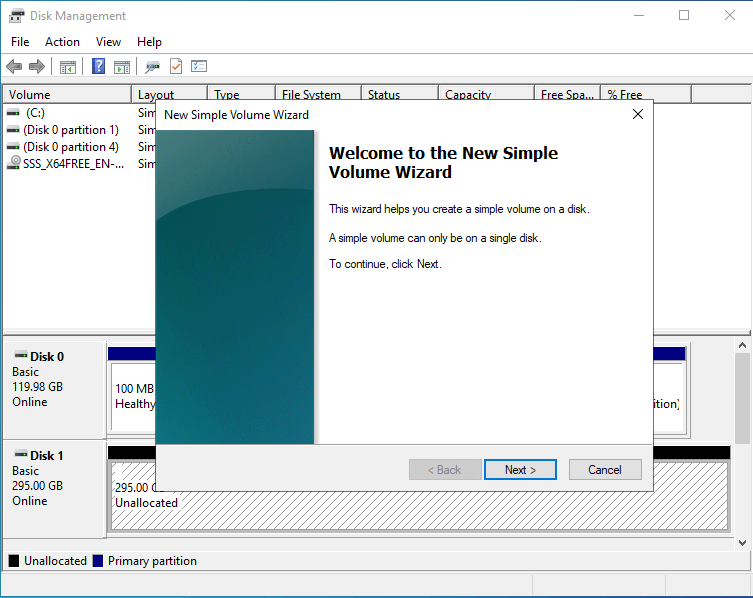Screen dimensions: 753x598
Task: Click the Show/Hide Console Tree toolbar icon
Action: point(68,67)
